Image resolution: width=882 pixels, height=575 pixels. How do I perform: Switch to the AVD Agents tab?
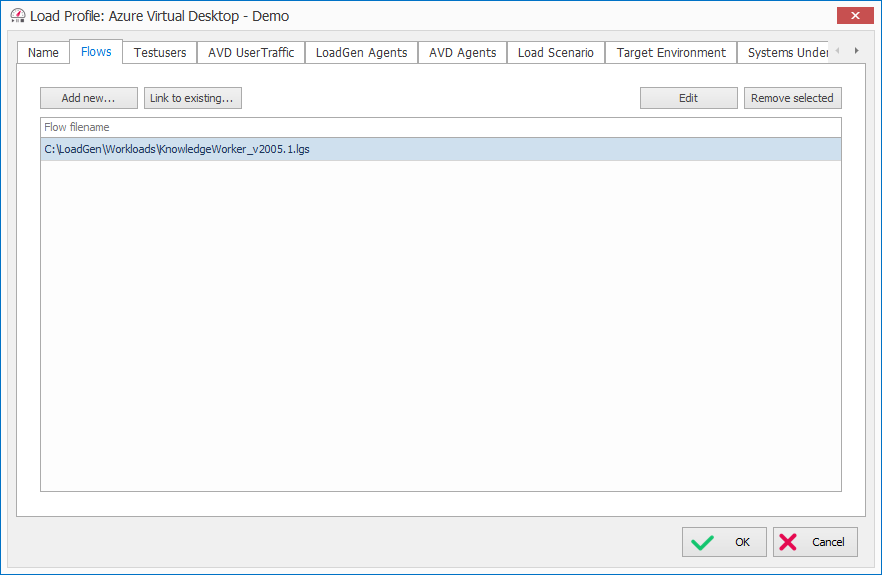tap(462, 53)
